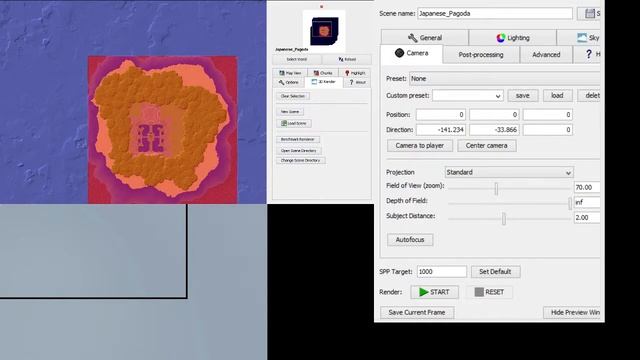
Task: Open the Lighting tab with color wheel
Action: click(513, 38)
